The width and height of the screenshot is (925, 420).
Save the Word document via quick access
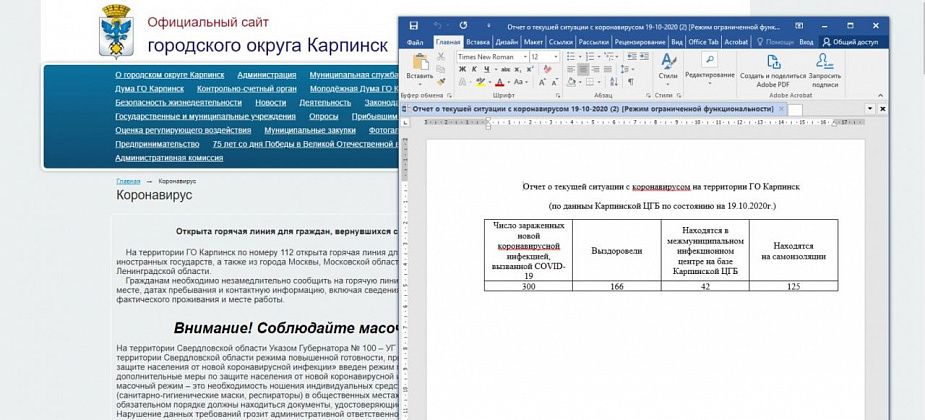pyautogui.click(x=414, y=25)
